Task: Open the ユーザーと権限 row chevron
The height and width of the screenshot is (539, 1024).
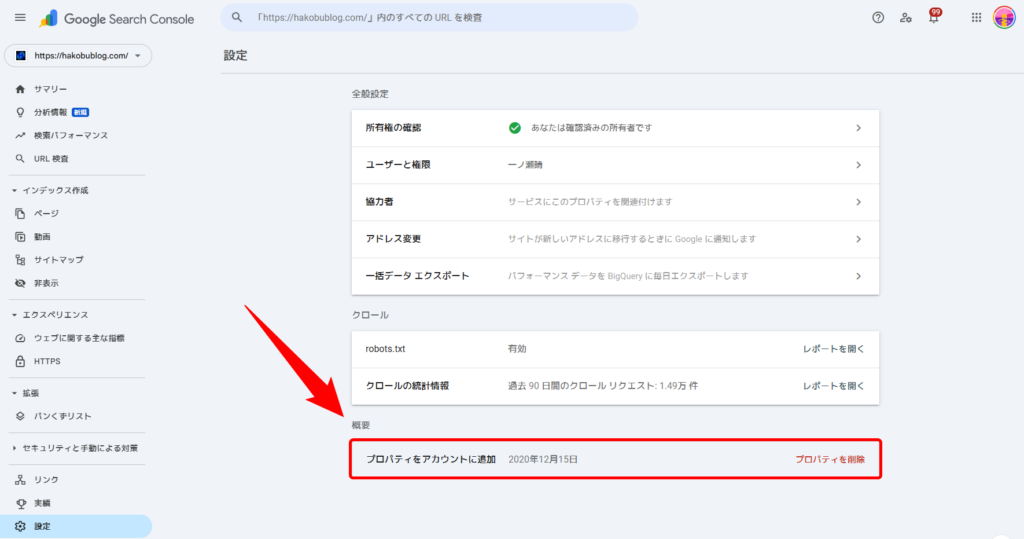Action: (858, 165)
